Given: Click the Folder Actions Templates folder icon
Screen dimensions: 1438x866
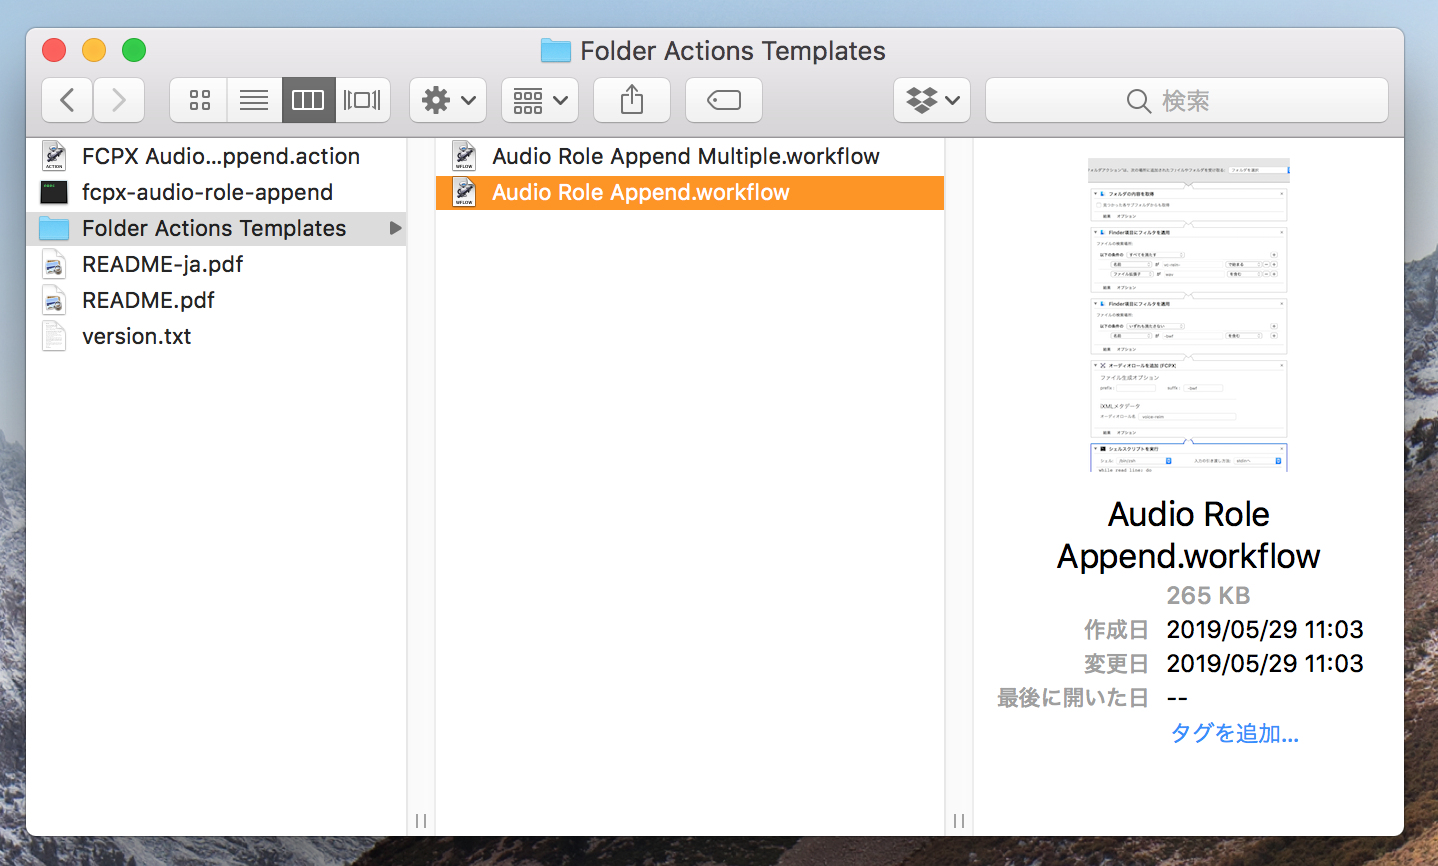Looking at the screenshot, I should point(54,228).
